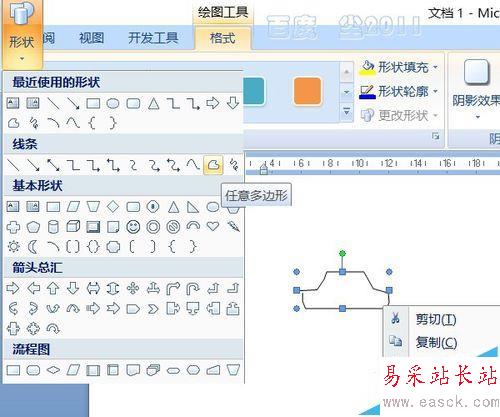The height and width of the screenshot is (417, 500).
Task: Click the indent marker on the ruler
Action: coord(264,168)
